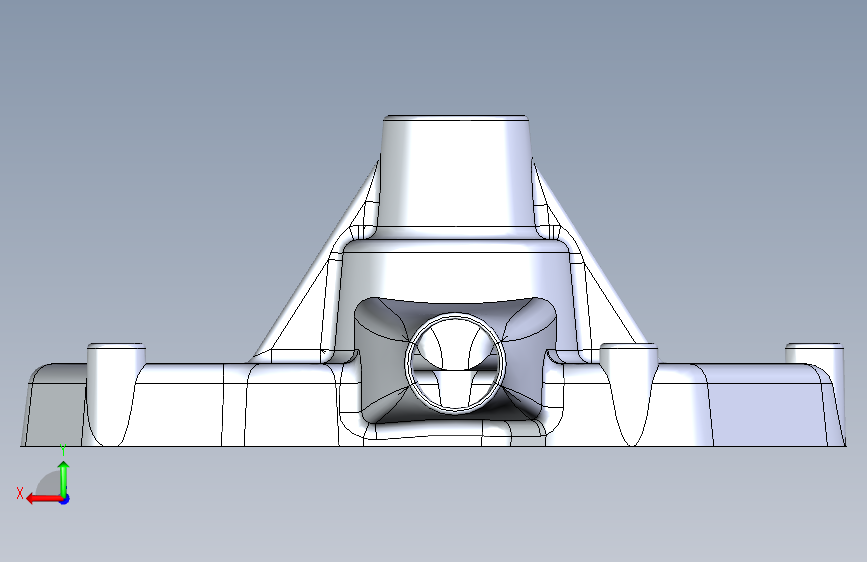Select the circular bore ring at model center

tap(455, 363)
